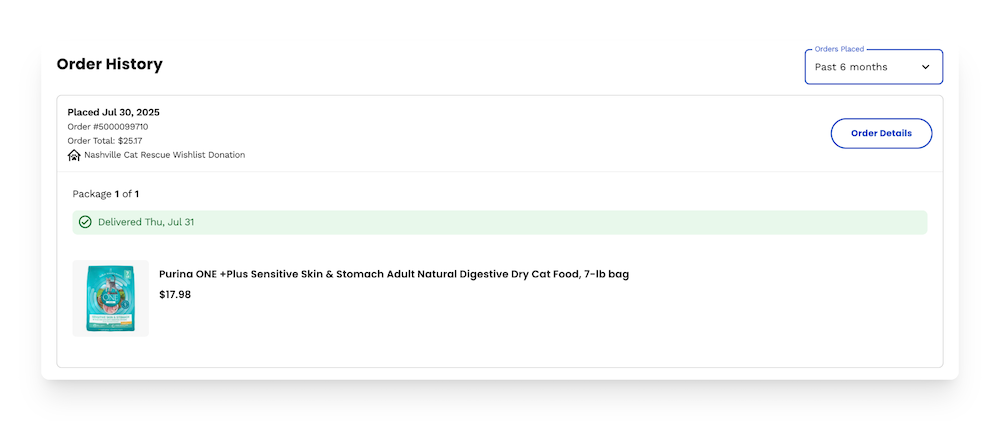Click the word 'Delivered' in the status bar
The width and height of the screenshot is (1000, 421).
pos(120,222)
